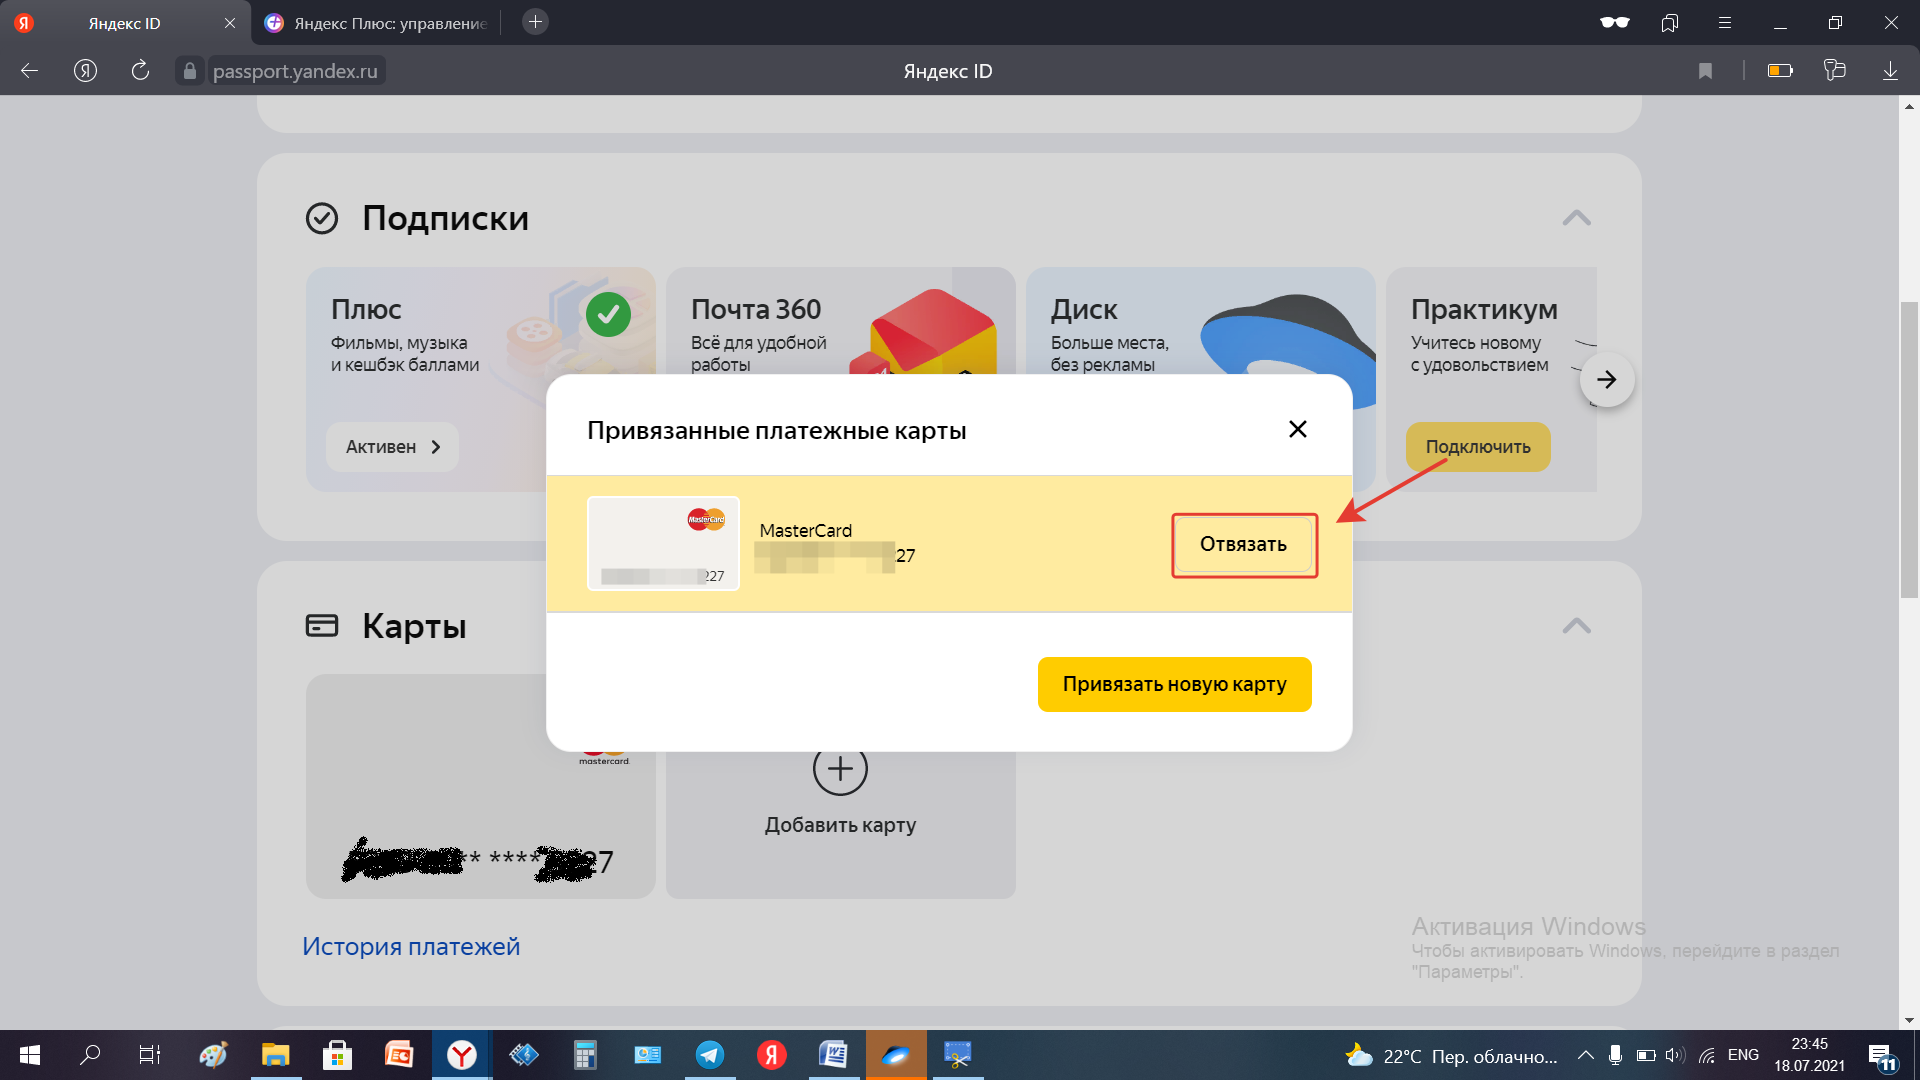Click the Yandex home Я icon
The image size is (1920, 1080).
(x=86, y=71)
